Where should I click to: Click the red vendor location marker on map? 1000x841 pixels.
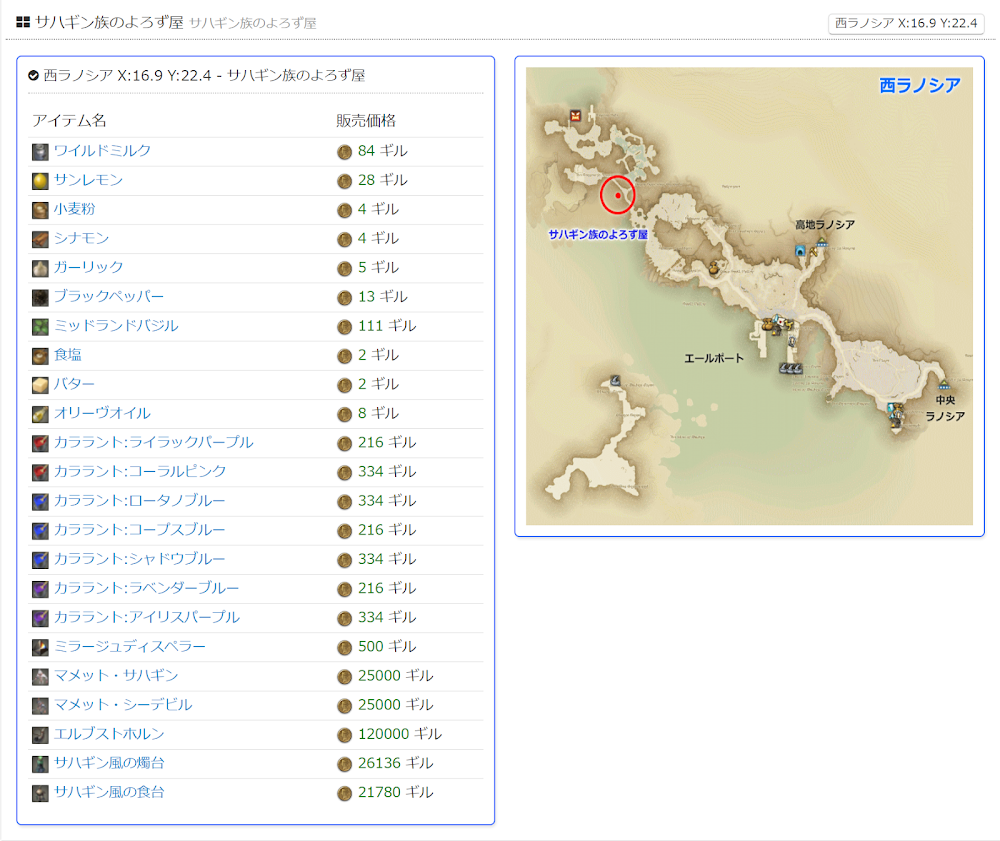[x=617, y=195]
